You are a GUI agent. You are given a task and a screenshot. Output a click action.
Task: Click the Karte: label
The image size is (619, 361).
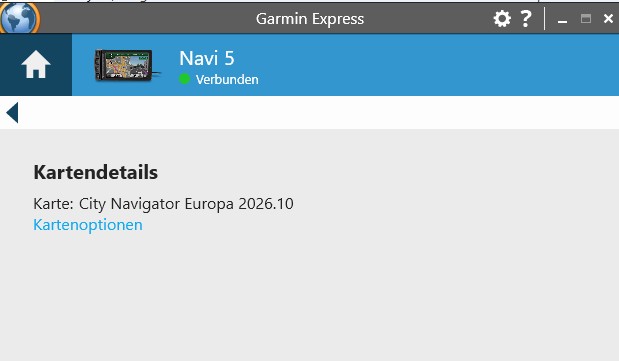[53, 204]
